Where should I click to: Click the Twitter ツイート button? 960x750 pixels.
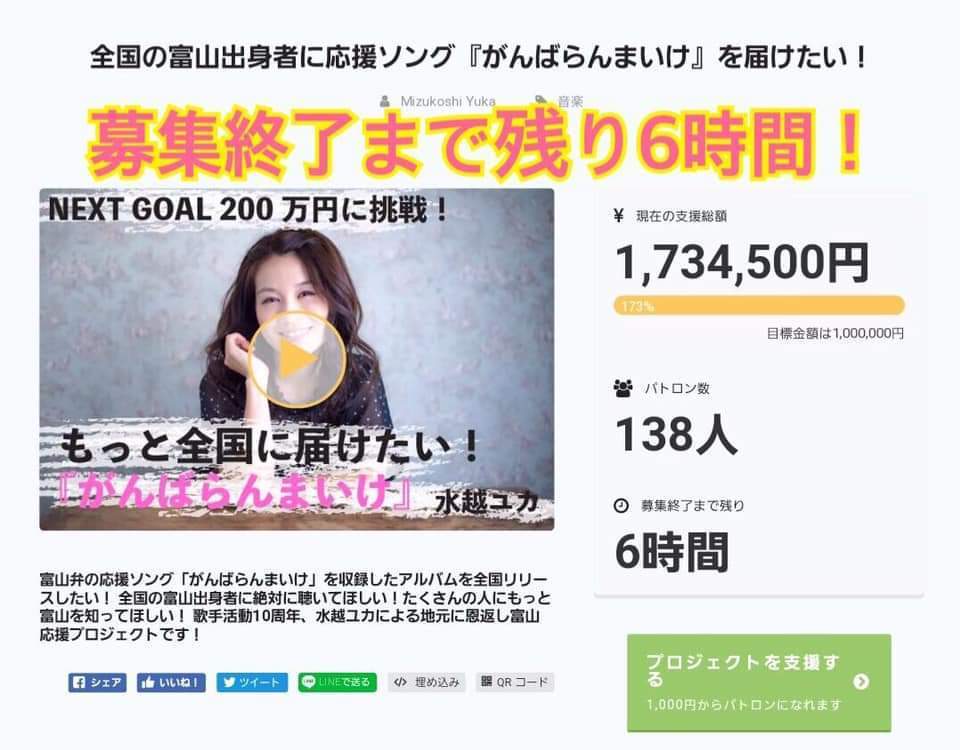252,682
